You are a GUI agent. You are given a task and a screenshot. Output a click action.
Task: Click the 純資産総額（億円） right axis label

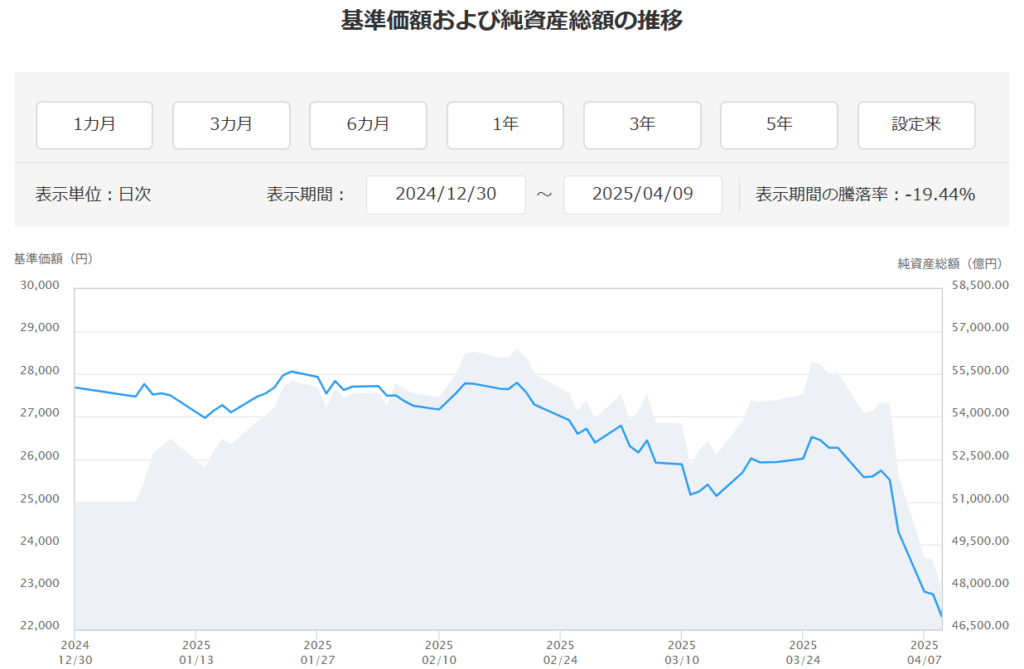[x=948, y=263]
